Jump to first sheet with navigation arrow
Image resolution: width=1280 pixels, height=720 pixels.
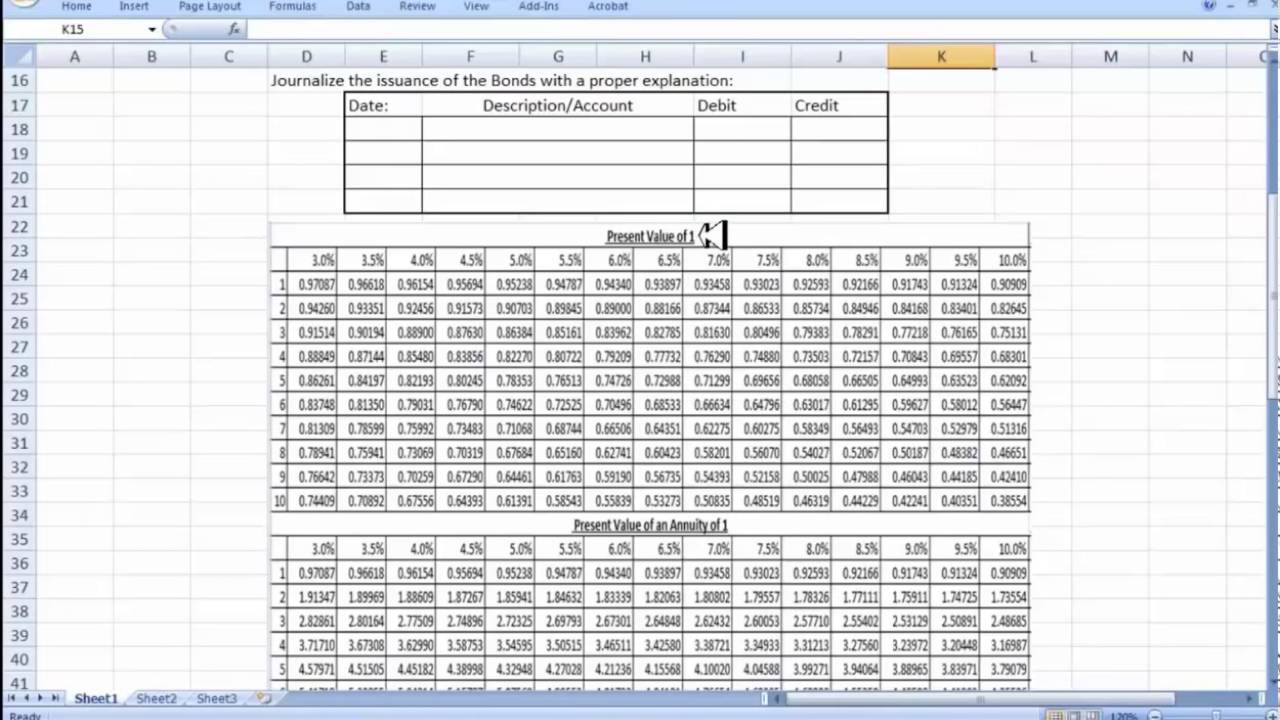(x=12, y=698)
